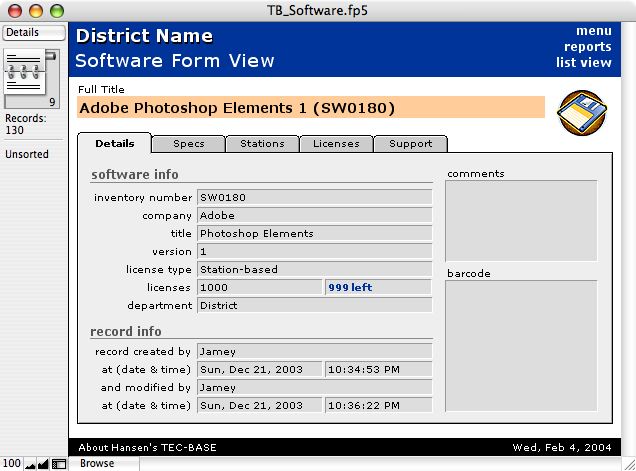Click the rolodex bookmark slider handle
Screen dimensions: 636x471
pyautogui.click(x=51, y=55)
